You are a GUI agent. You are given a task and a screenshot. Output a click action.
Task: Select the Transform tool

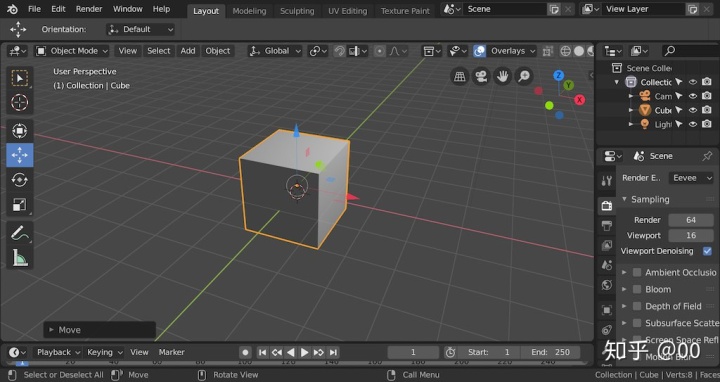click(x=19, y=131)
